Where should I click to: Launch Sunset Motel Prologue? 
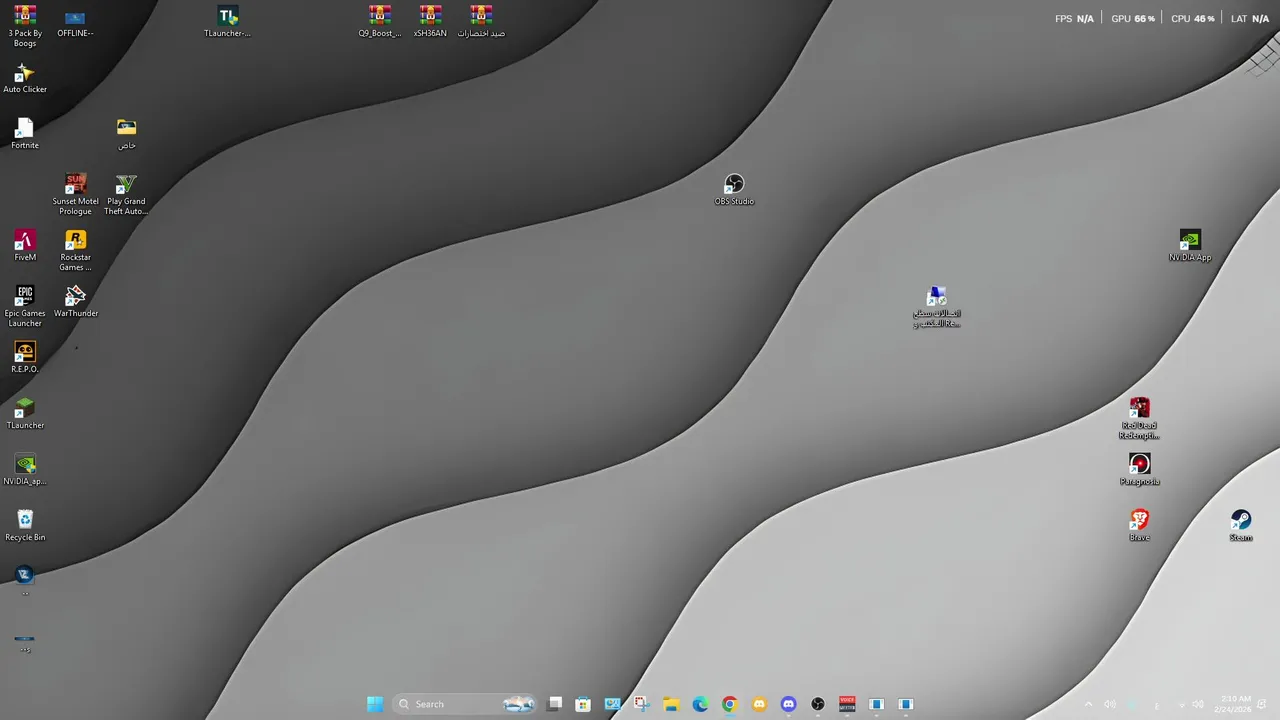[75, 195]
